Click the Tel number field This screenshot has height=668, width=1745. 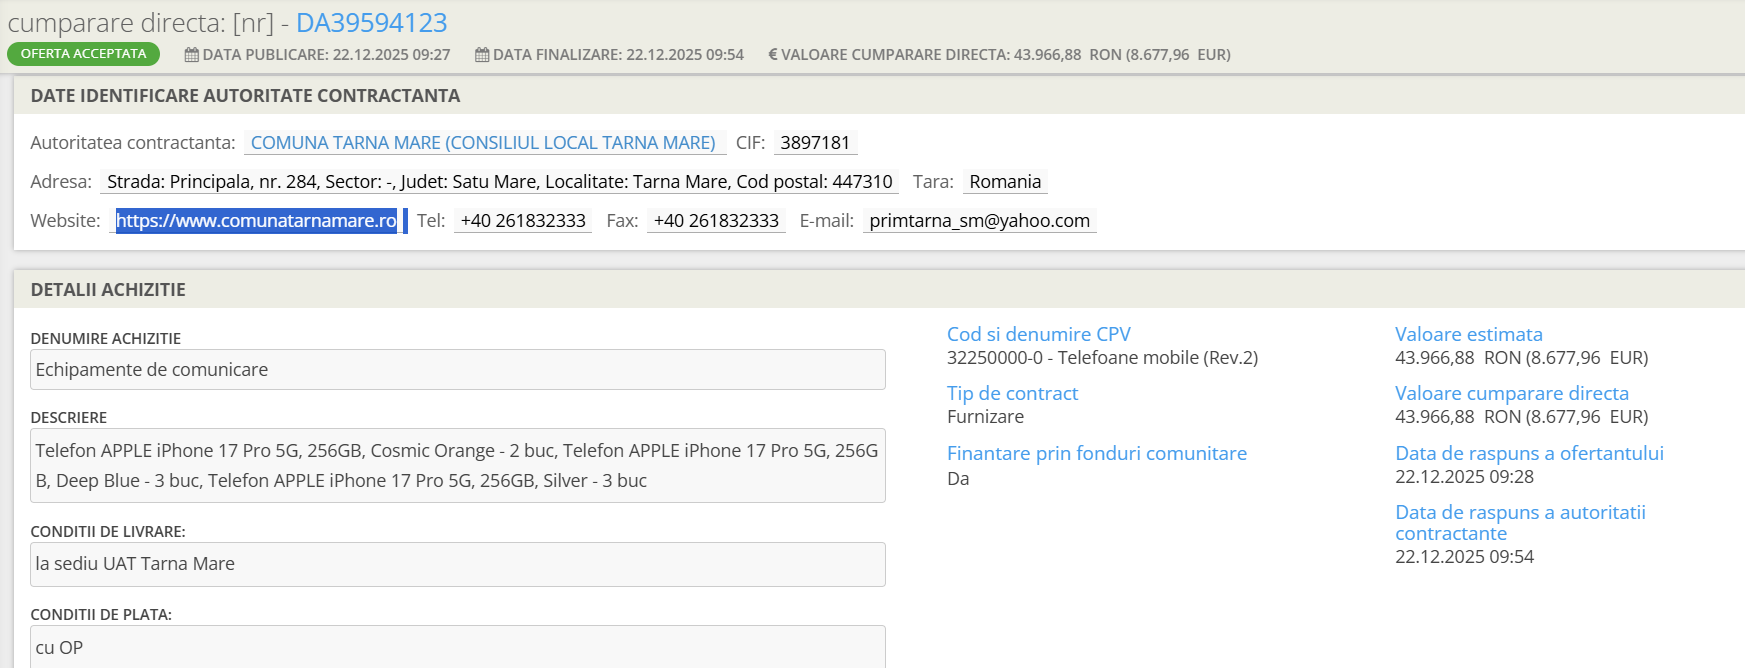click(x=523, y=221)
